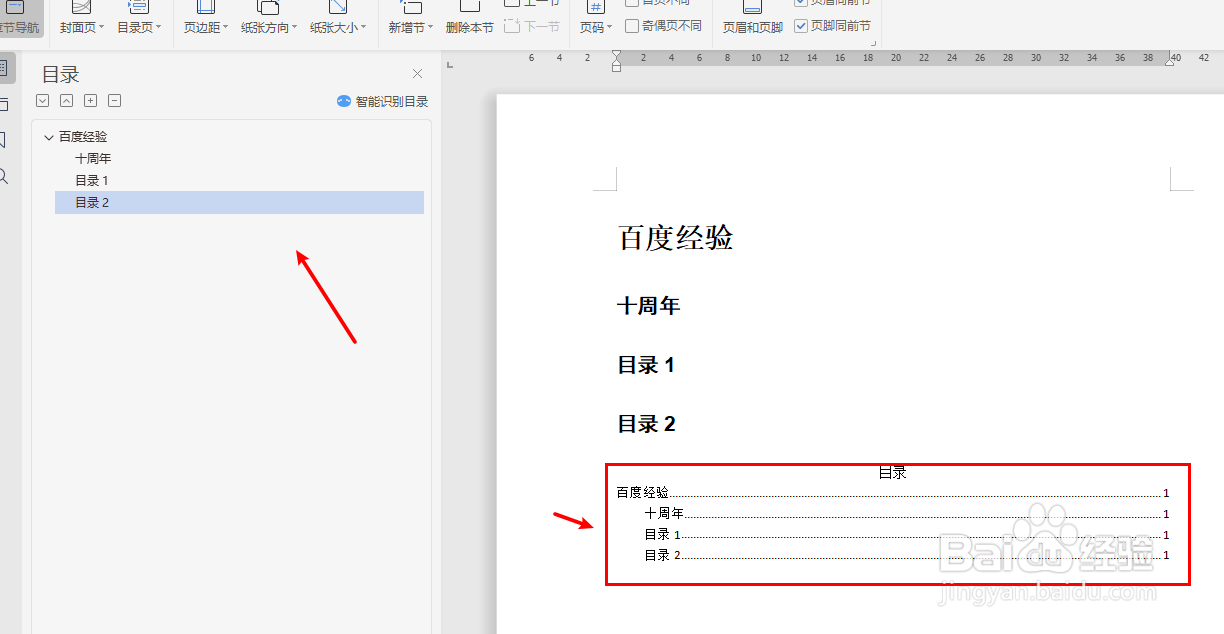
Task: Select 目录 2 in the outline tree
Action: point(239,203)
